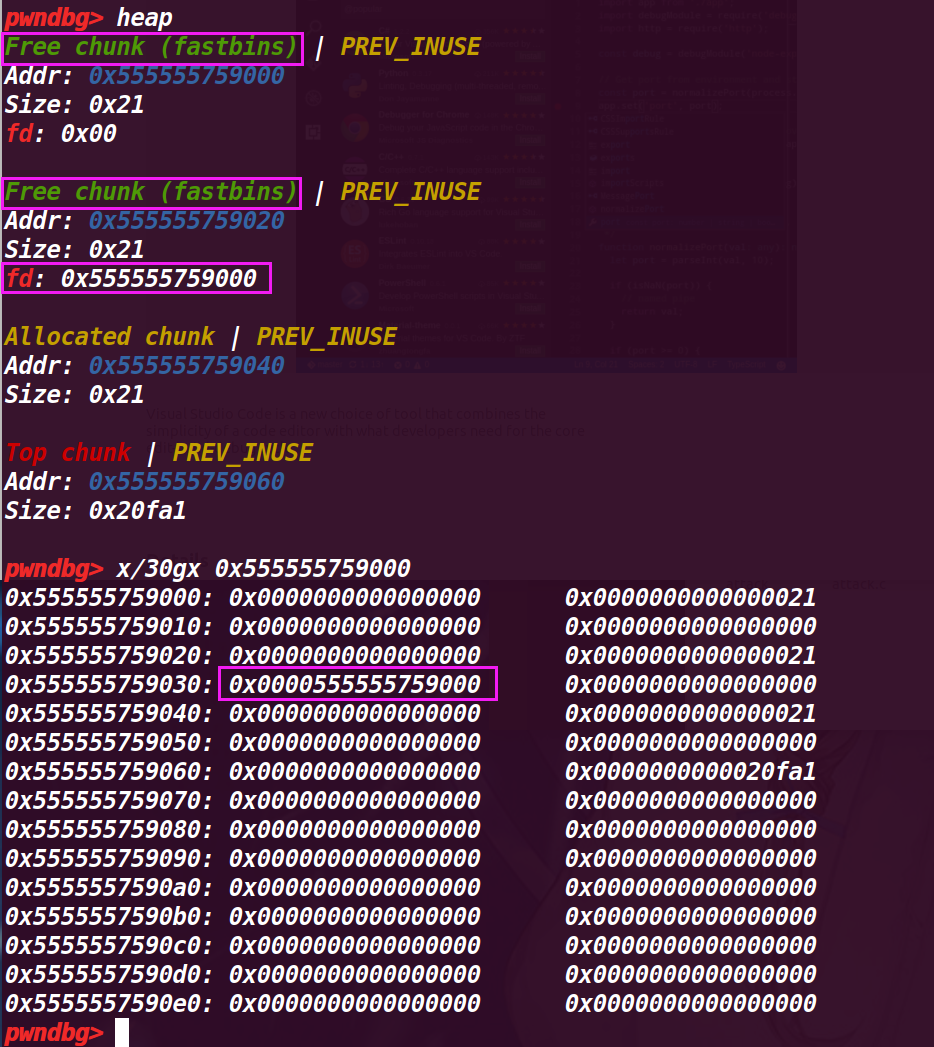Click the first highlighted Free chunk (fastbins) label

153,47
